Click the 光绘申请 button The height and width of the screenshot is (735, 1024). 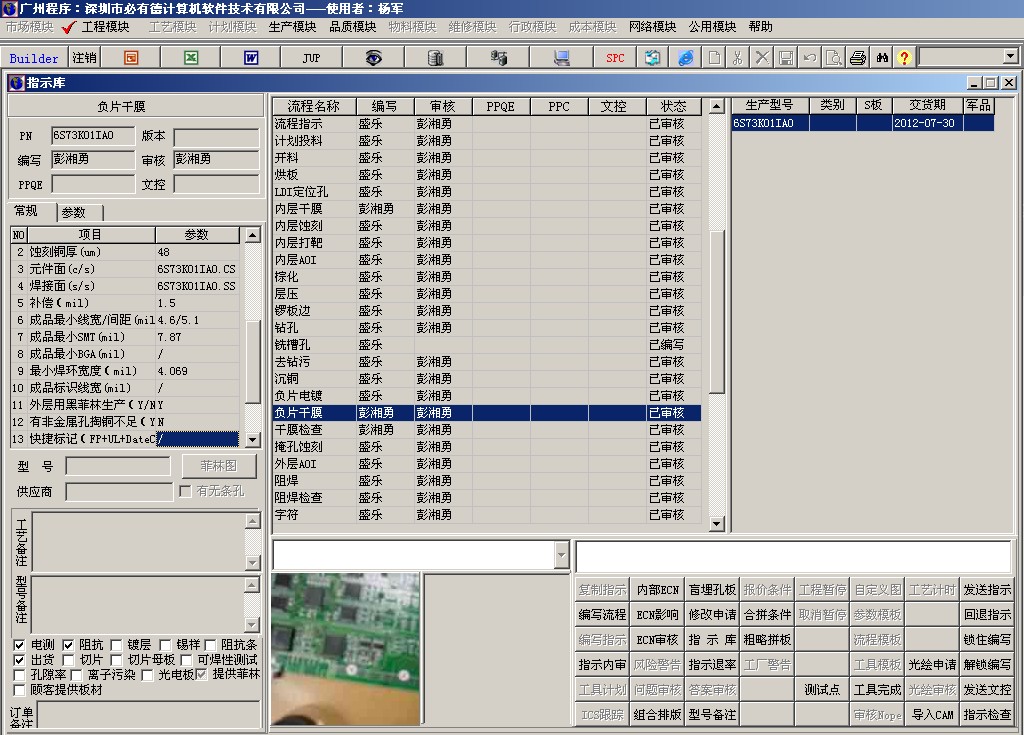(932, 664)
